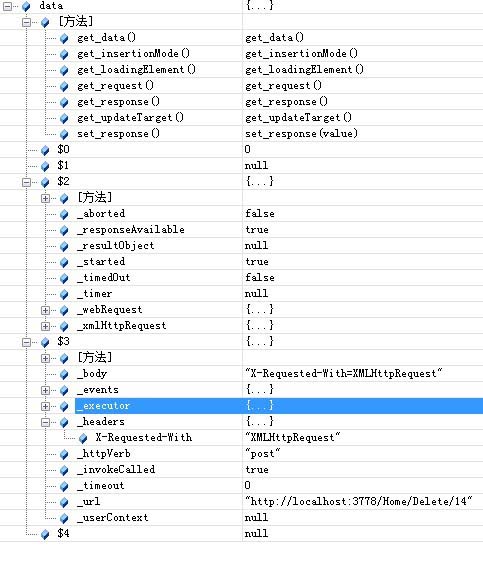
Task: Click the cube icon beside $4
Action: (x=45, y=534)
